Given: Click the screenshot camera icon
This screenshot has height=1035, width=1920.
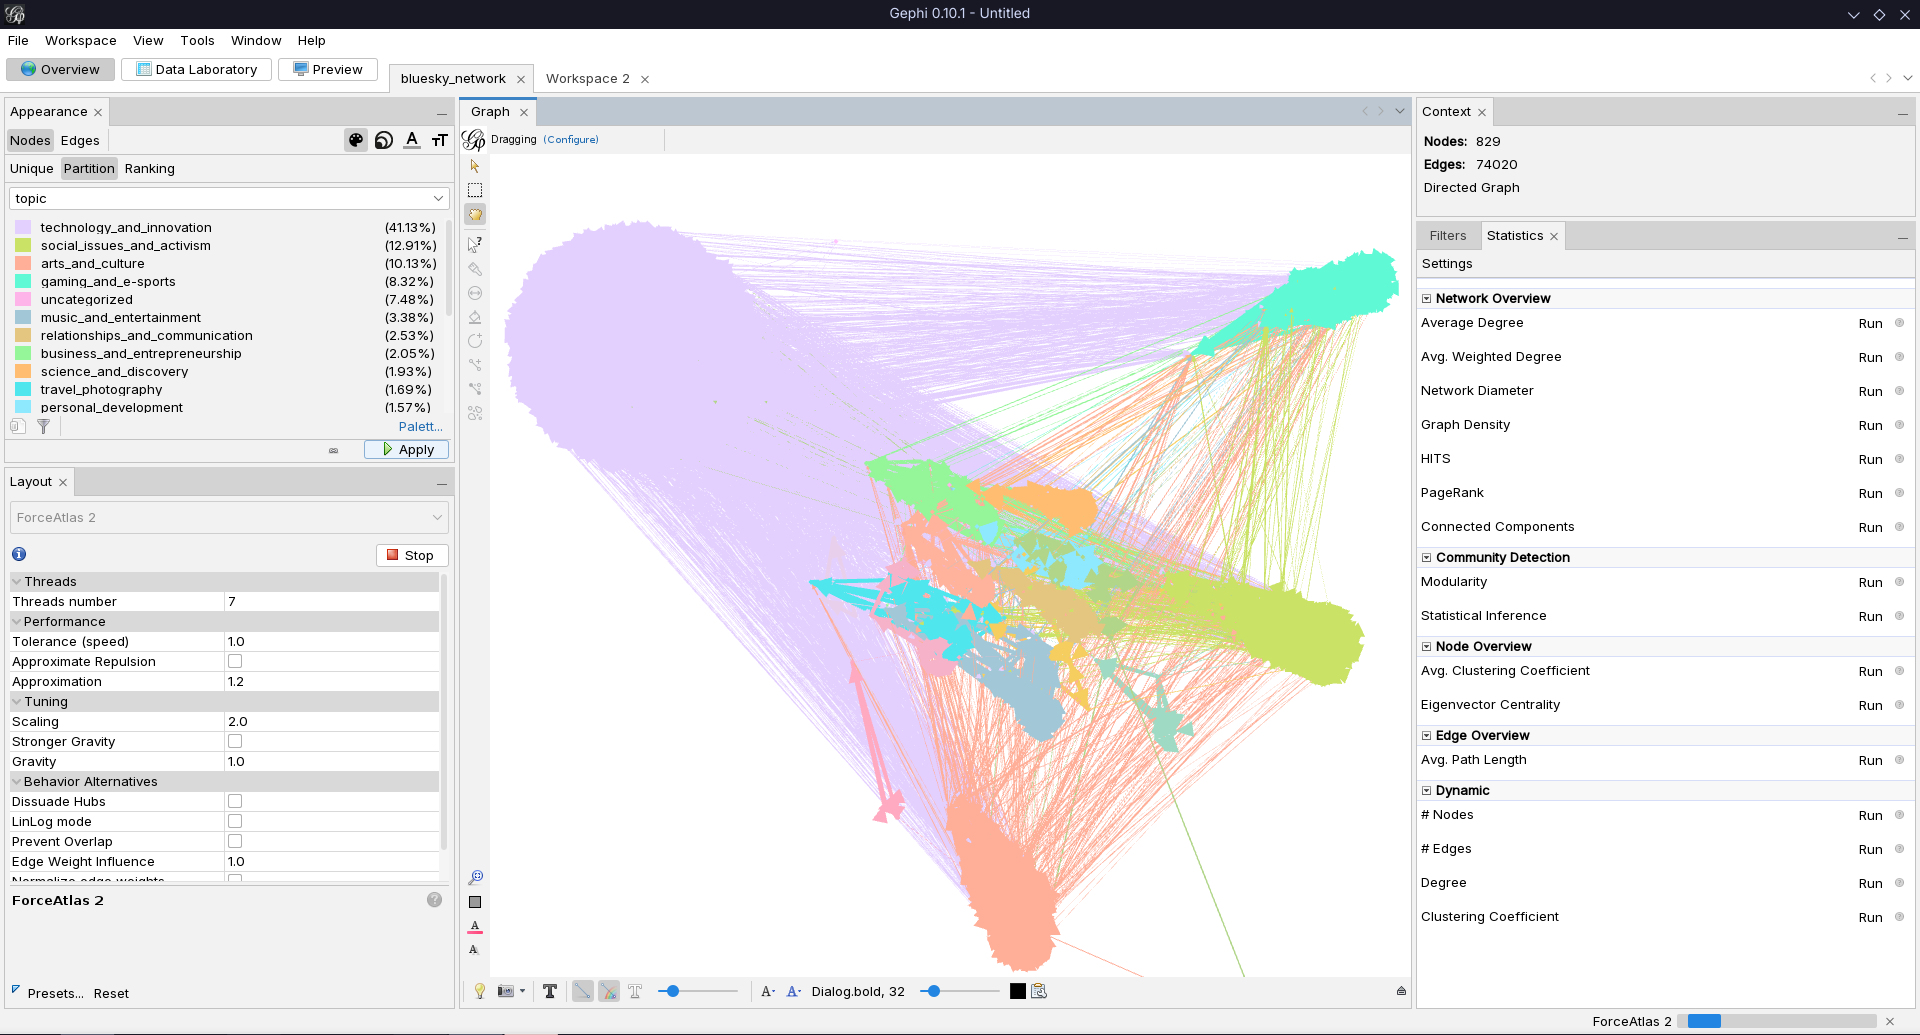Looking at the screenshot, I should click(506, 991).
